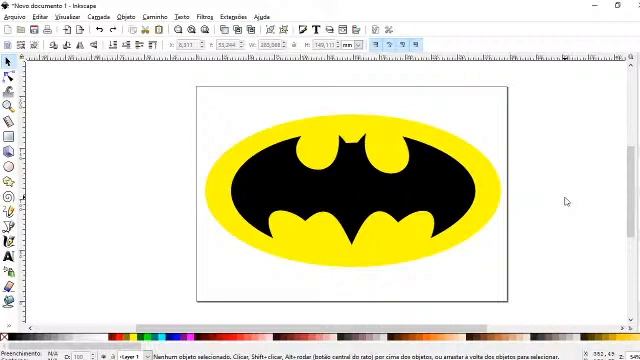Select the Calligraphy tool
This screenshot has width=640, height=360.
8,241
